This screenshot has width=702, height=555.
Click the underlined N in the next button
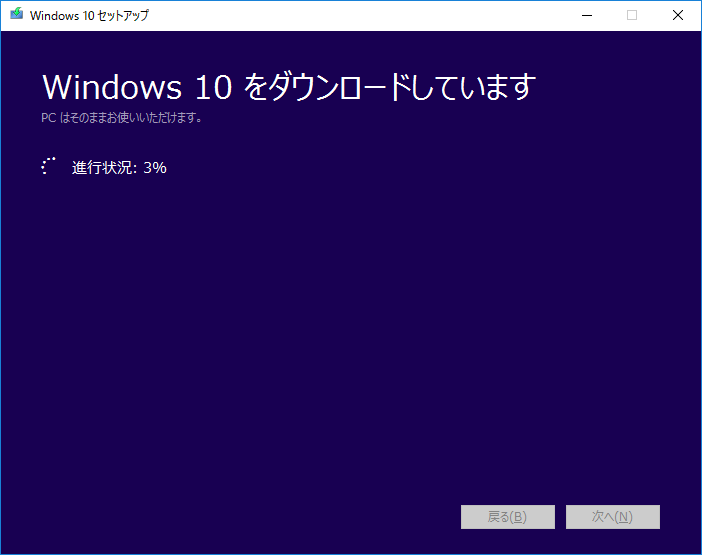pos(623,517)
